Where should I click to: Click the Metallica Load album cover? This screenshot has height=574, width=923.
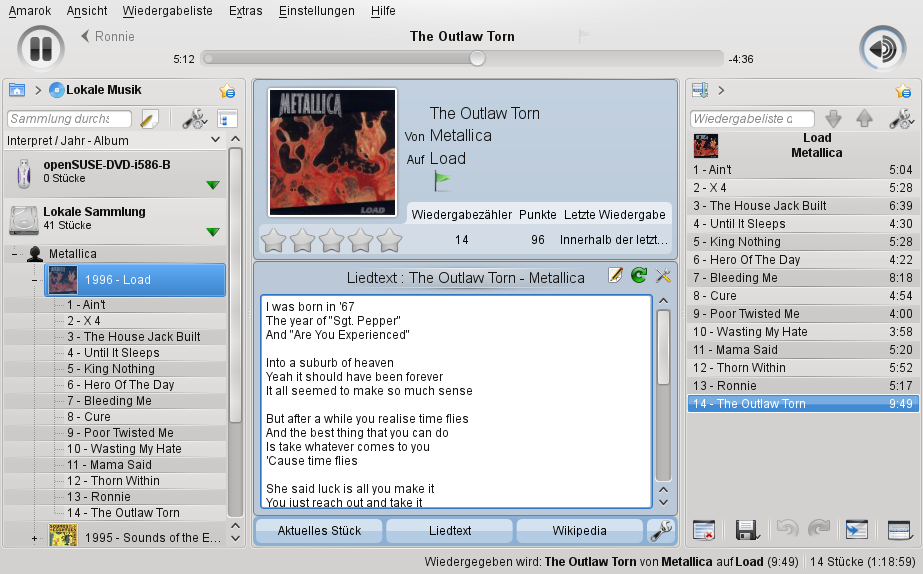pos(333,152)
